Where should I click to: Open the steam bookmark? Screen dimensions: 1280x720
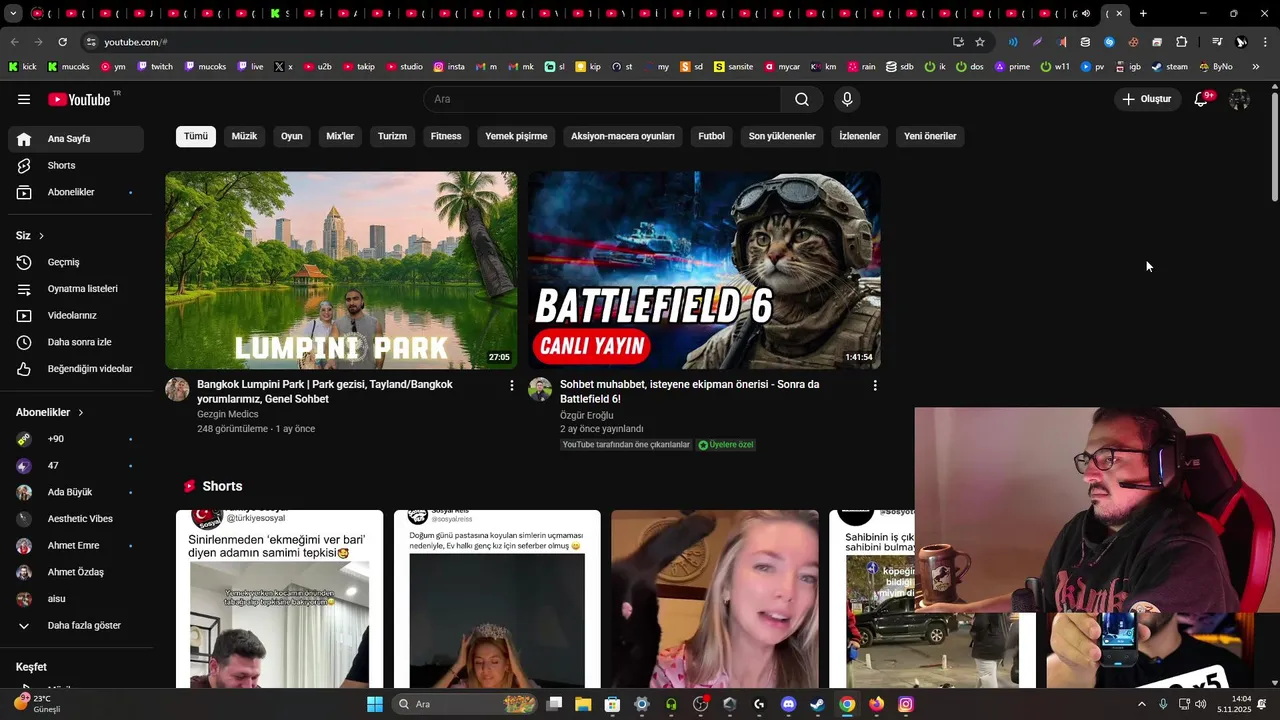tap(1169, 67)
